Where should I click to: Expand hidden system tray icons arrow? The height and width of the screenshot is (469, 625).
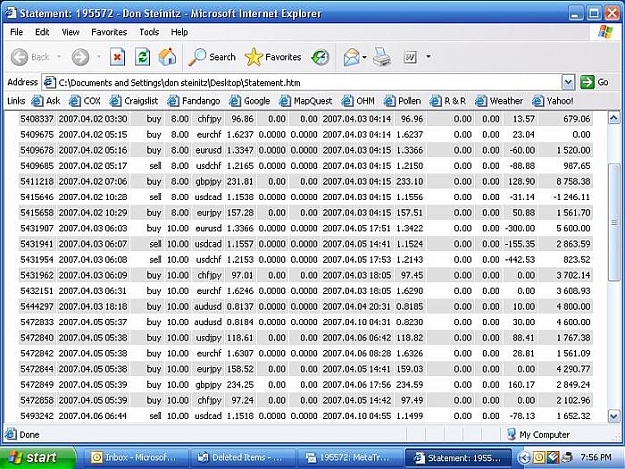coord(523,458)
